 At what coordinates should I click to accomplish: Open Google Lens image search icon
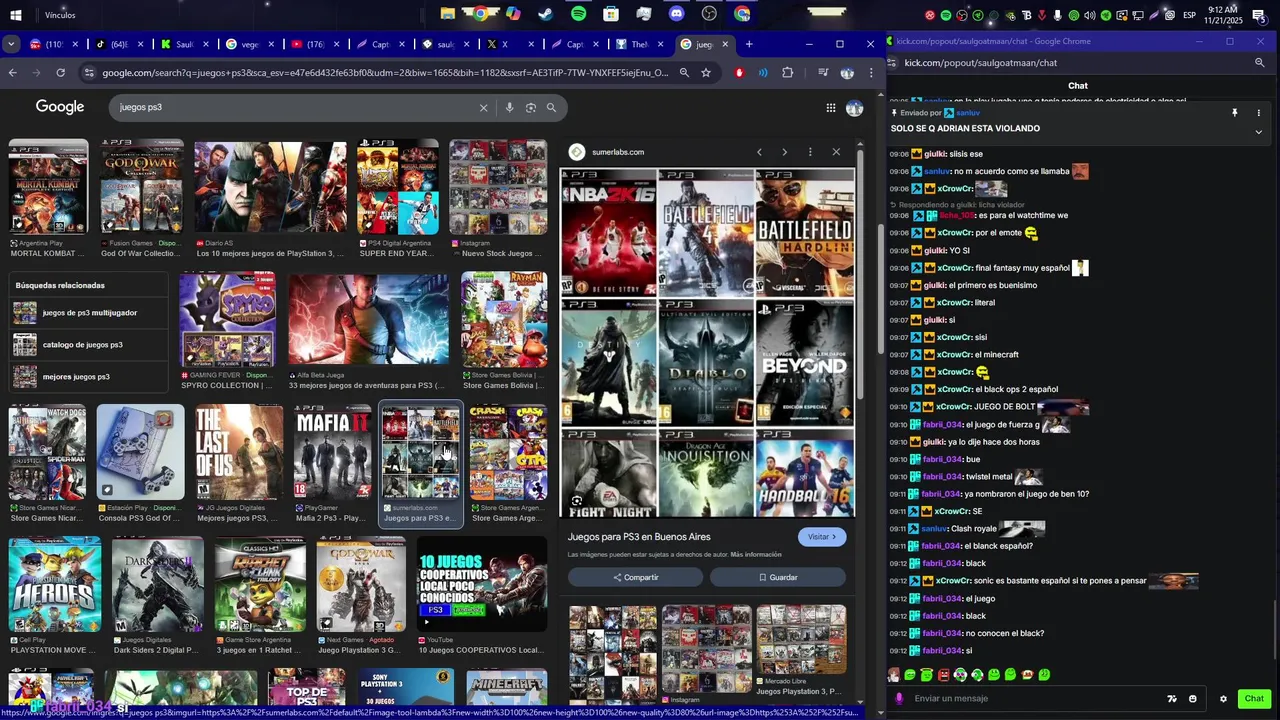(531, 108)
